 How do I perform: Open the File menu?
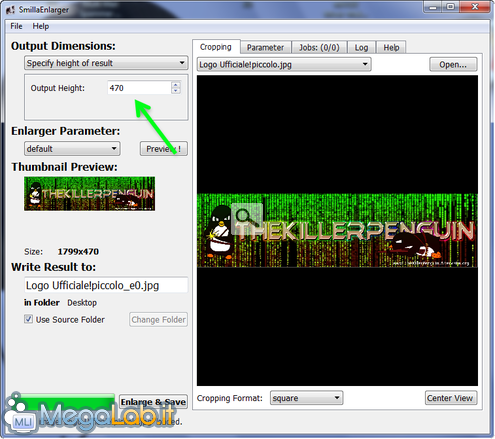tap(16, 26)
